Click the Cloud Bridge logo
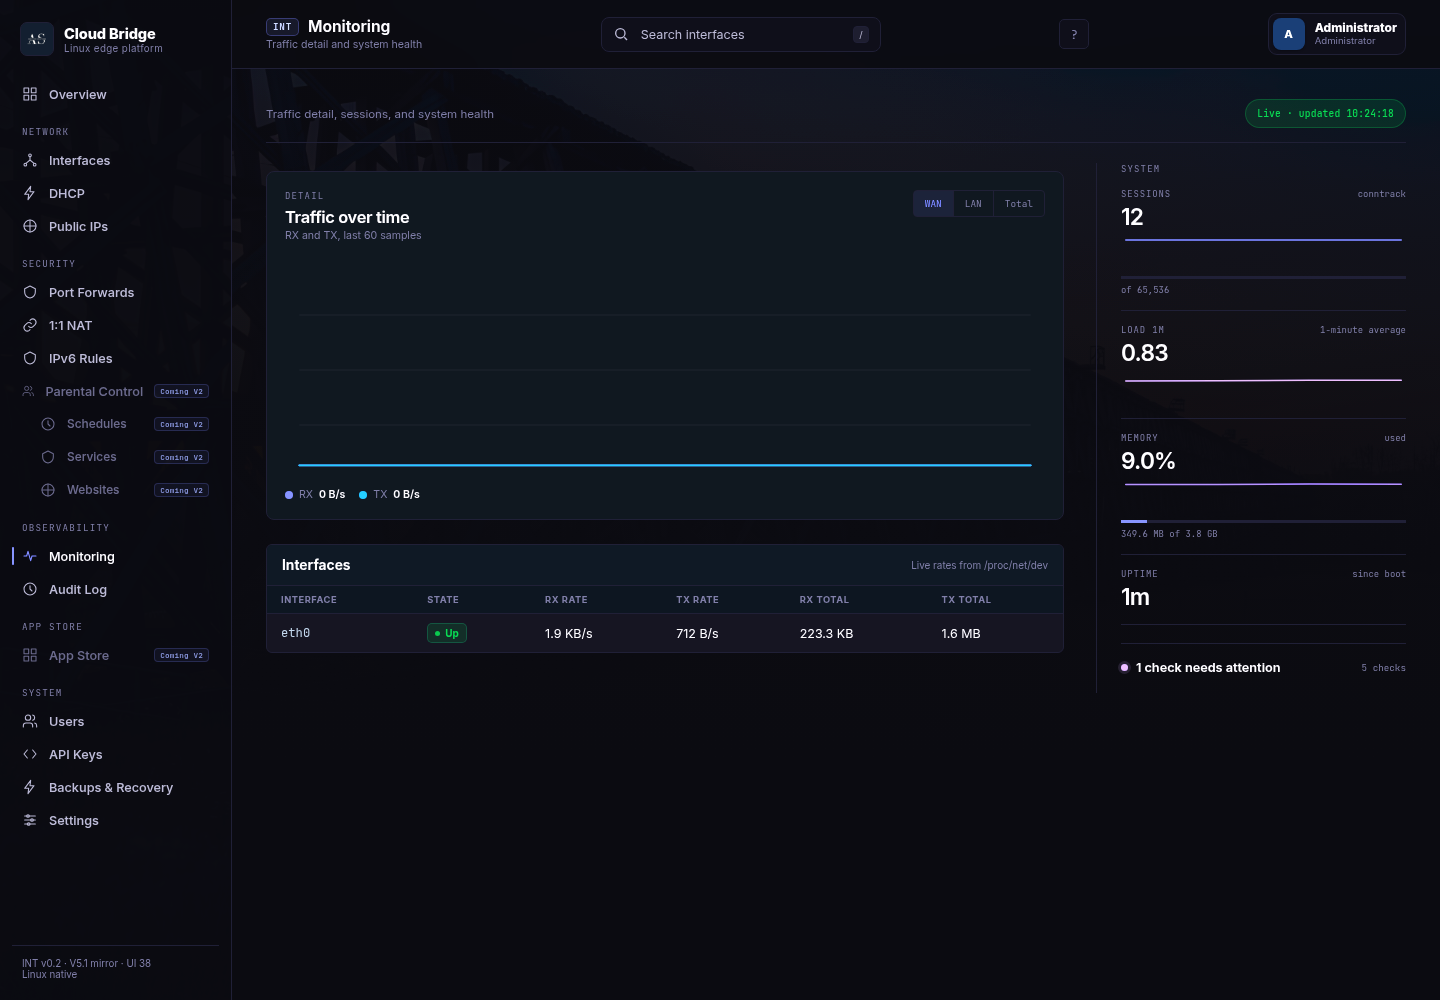 pos(37,39)
